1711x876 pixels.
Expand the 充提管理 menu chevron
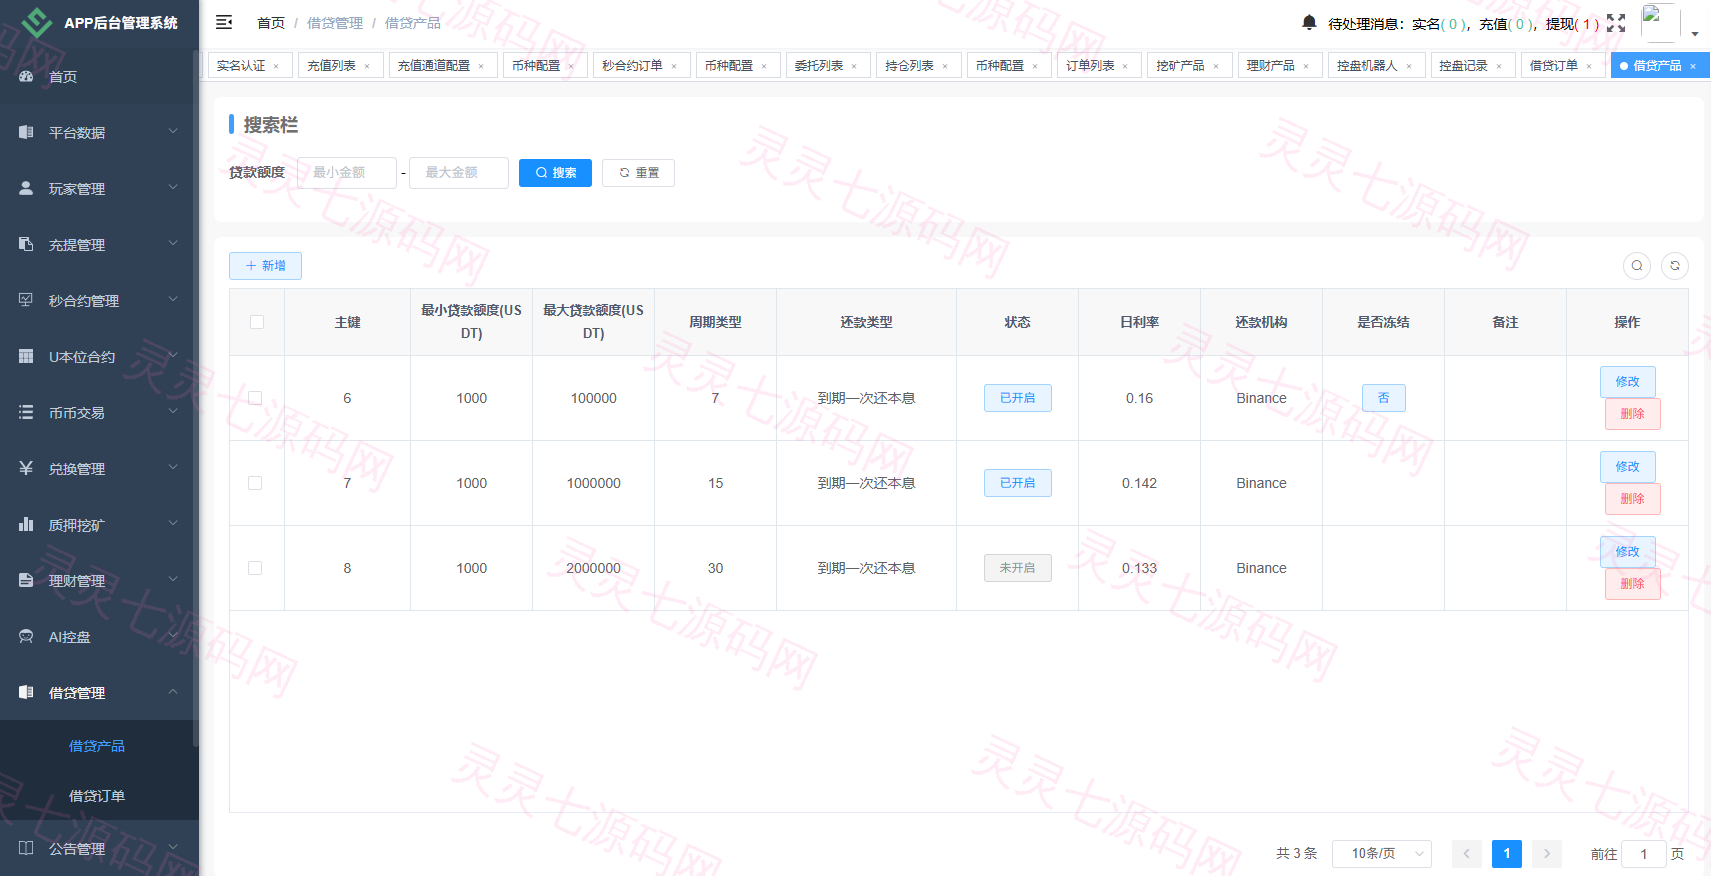[x=173, y=243]
